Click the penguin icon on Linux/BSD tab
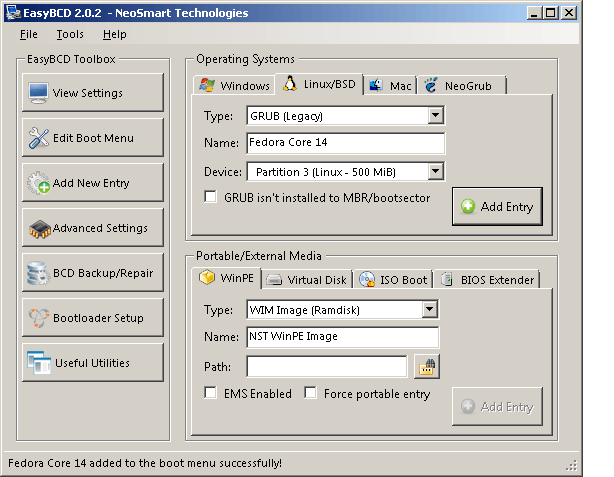The height and width of the screenshot is (477, 614). tap(290, 83)
